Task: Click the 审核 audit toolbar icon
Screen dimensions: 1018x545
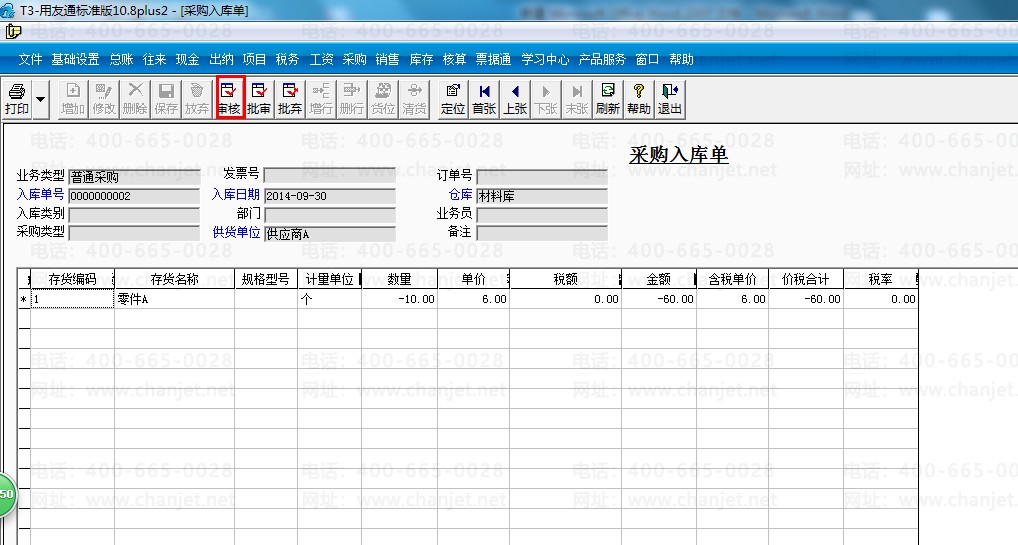Action: [230, 99]
